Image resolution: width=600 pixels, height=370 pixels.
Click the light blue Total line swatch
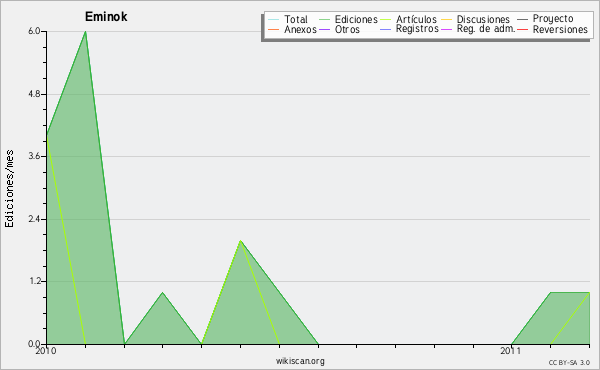(273, 20)
